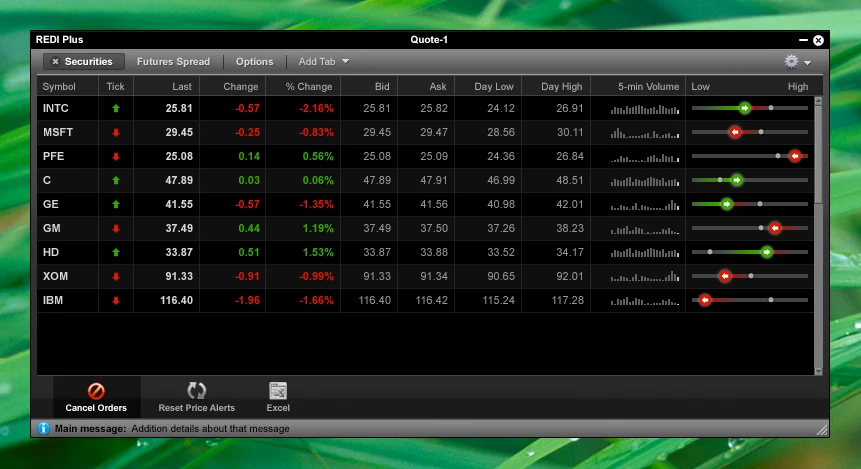Click GM ask price 37.50

point(434,228)
